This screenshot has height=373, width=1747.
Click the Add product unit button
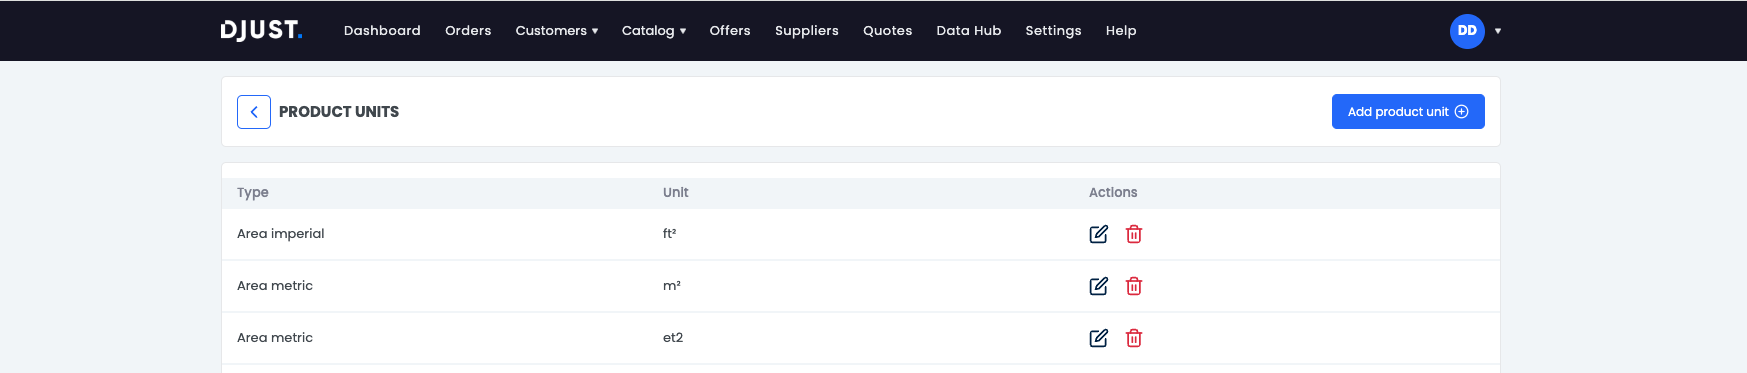[1408, 112]
